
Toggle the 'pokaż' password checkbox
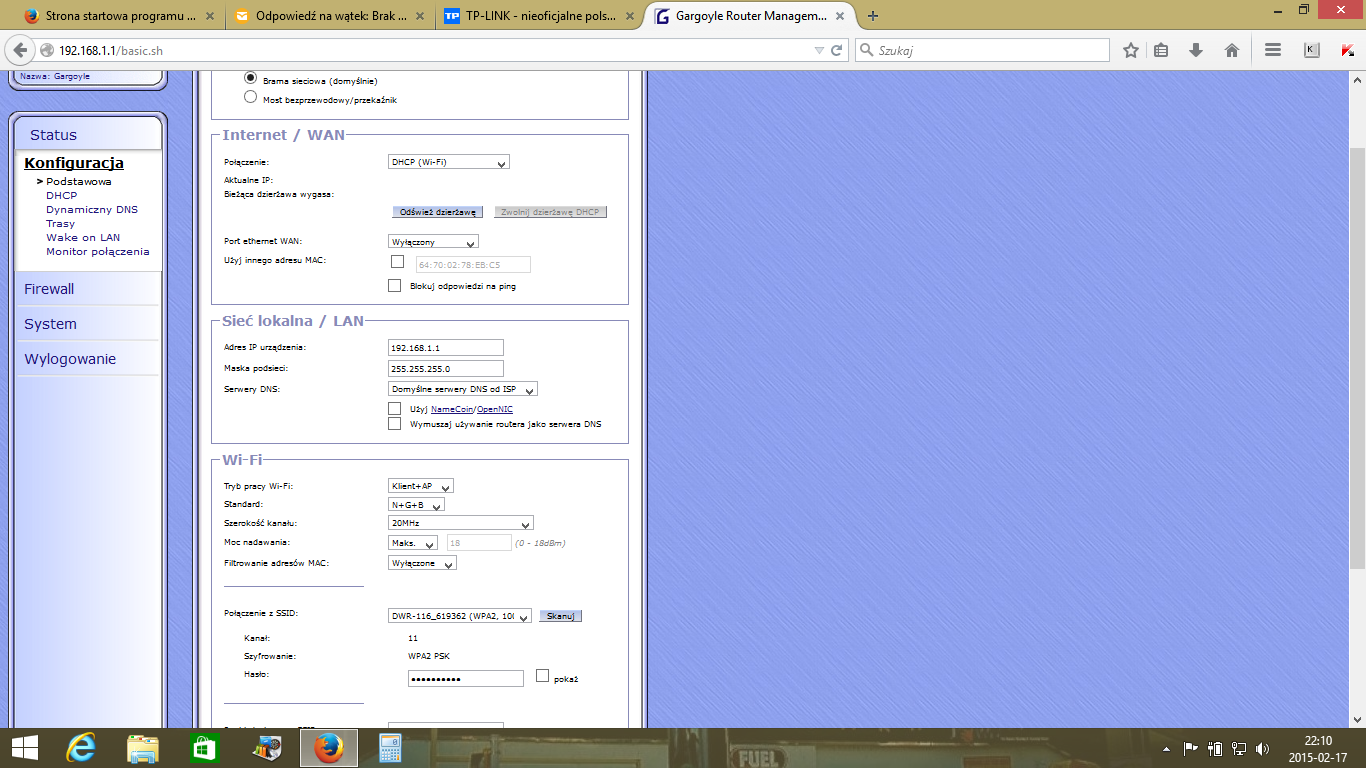(x=543, y=676)
